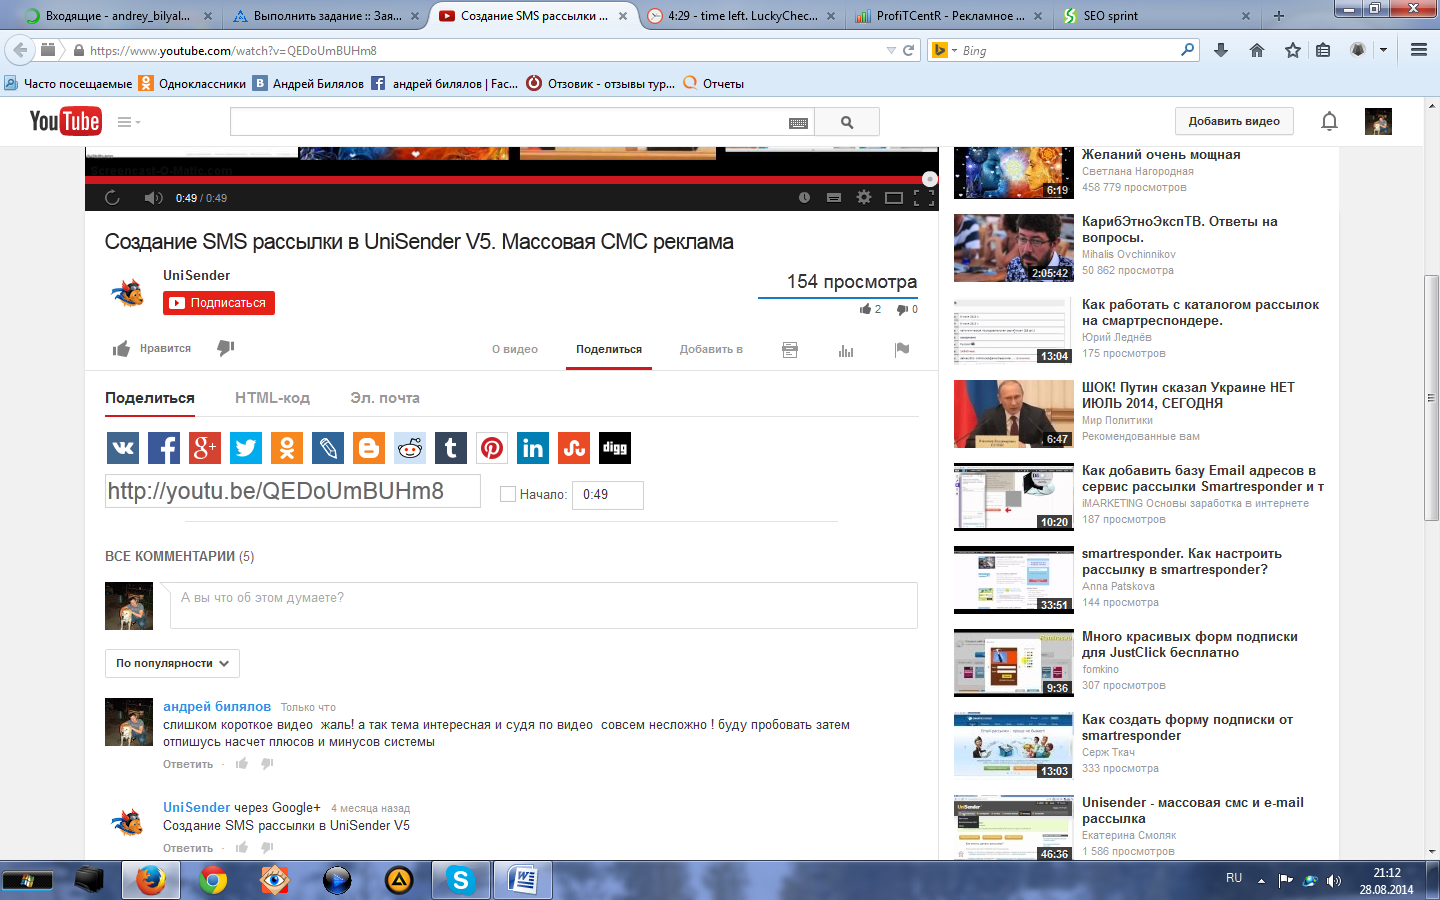Click 'Добавить видео' upload button
Screen dimensions: 1440x900
coord(1234,121)
